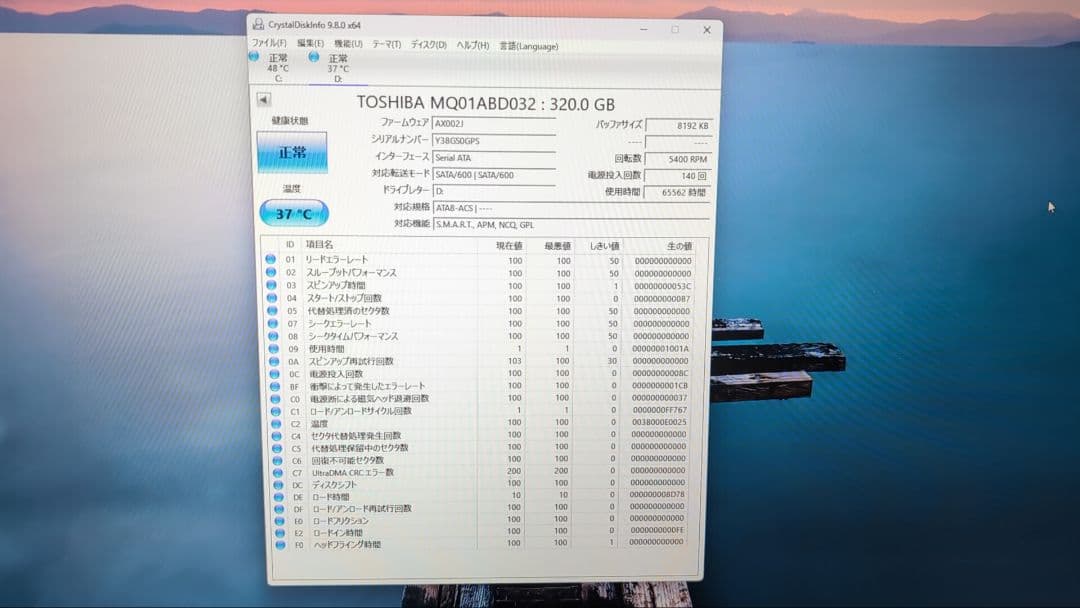The width and height of the screenshot is (1080, 608).
Task: Click the status icon for ID 08 シークタイムパフォーマンス
Action: [x=273, y=336]
